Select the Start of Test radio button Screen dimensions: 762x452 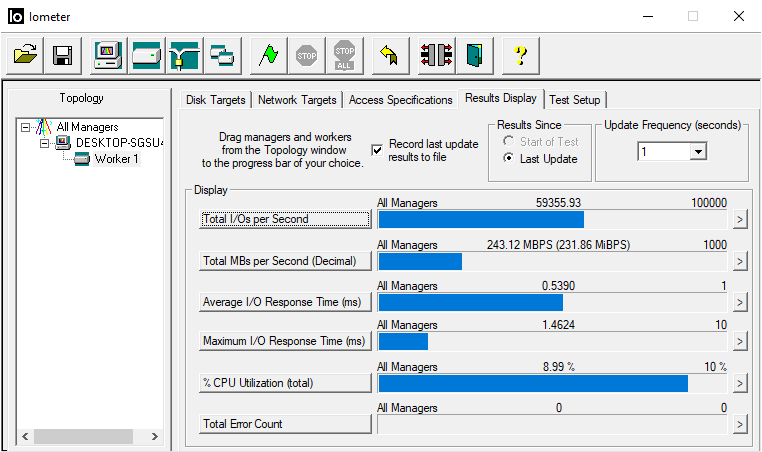coord(509,142)
